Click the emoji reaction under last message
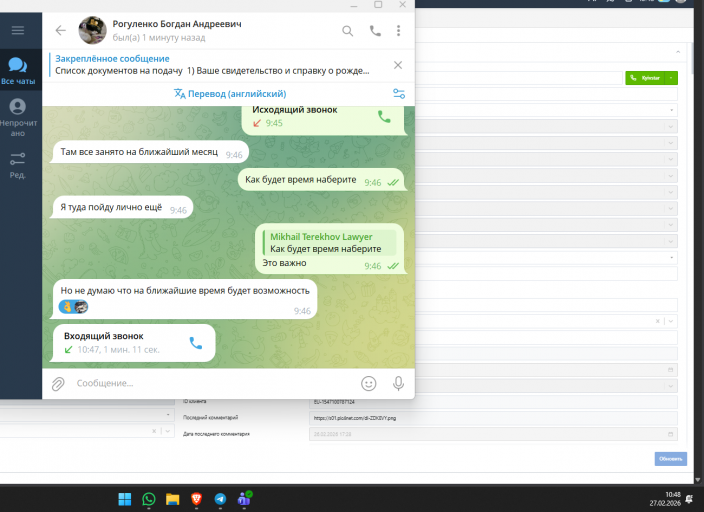704x512 pixels. tap(73, 307)
